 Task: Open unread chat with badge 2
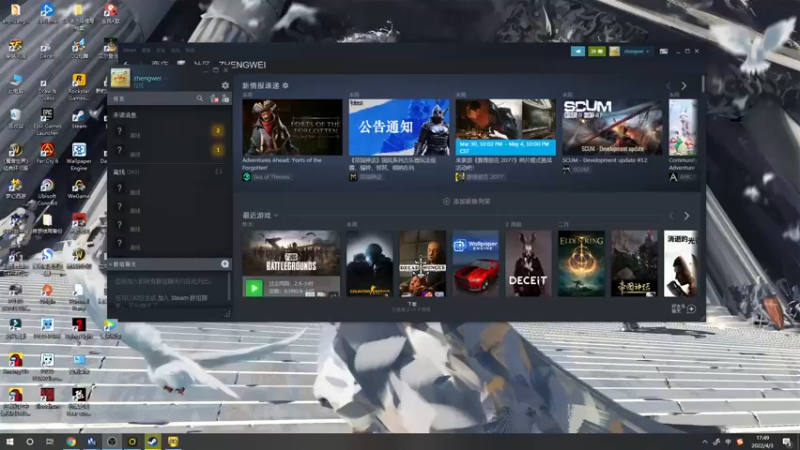[x=169, y=132]
